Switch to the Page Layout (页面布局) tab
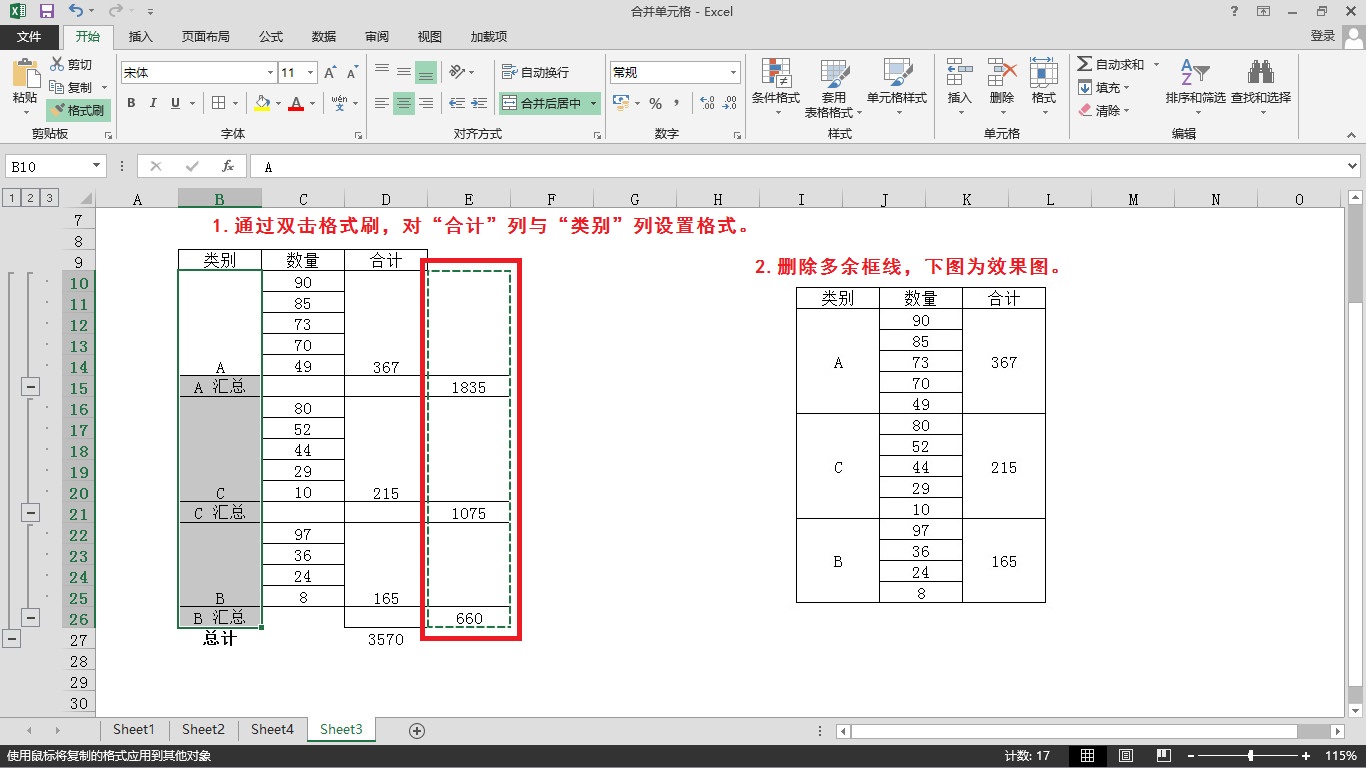1366x768 pixels. coord(205,36)
